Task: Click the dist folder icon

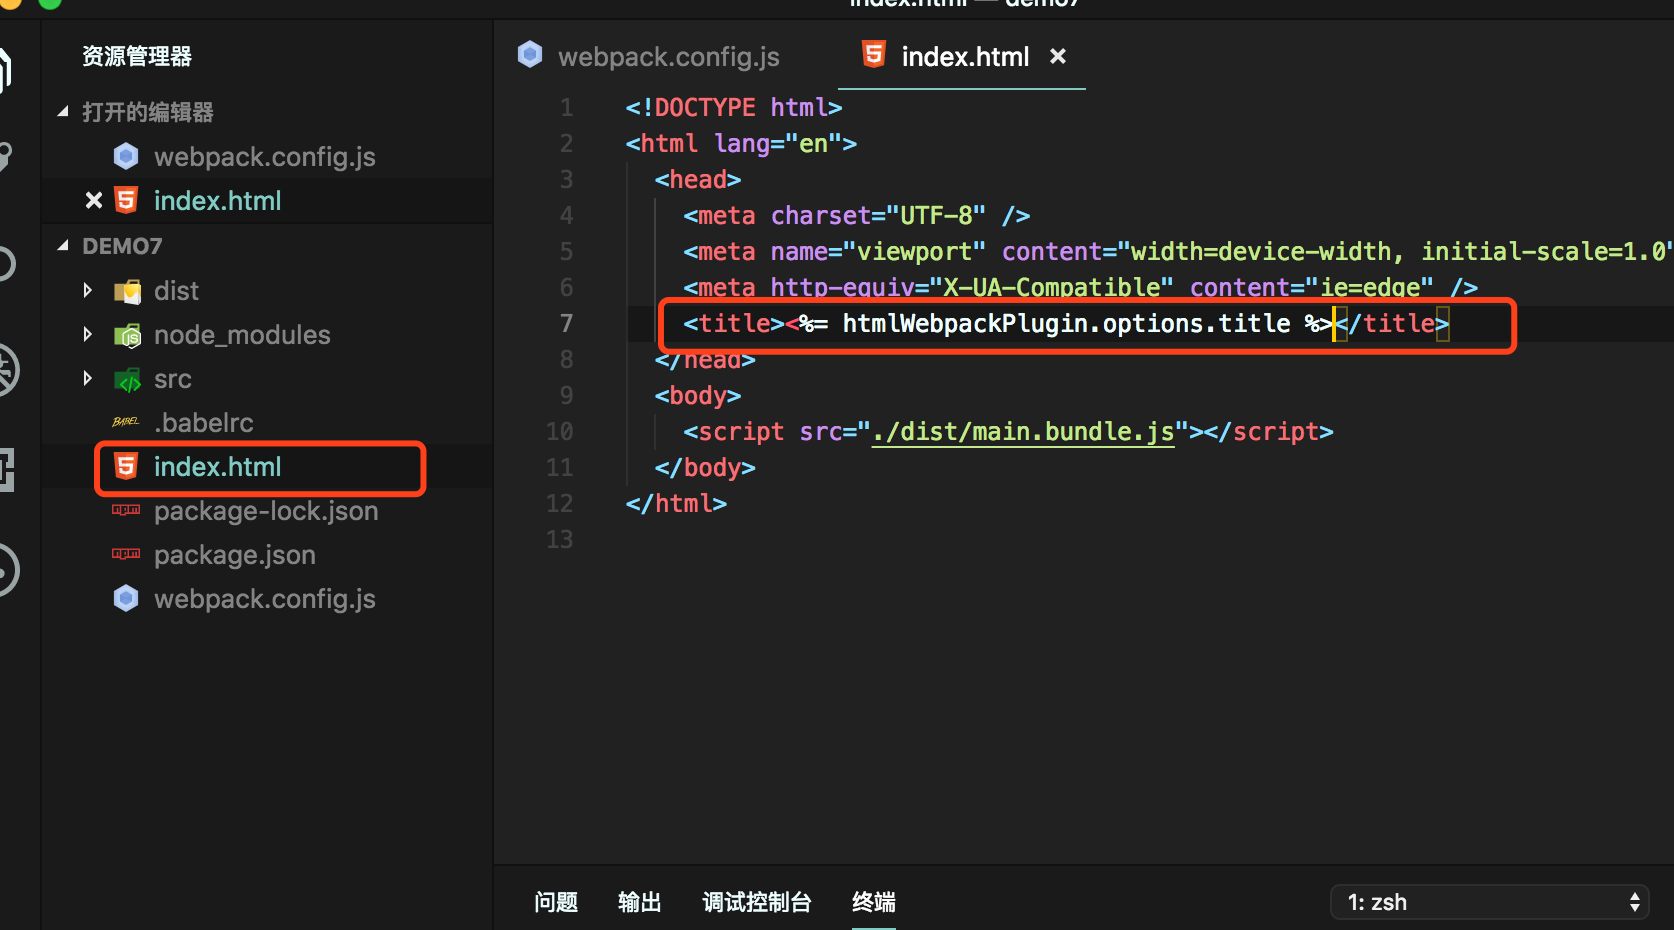Action: click(127, 291)
